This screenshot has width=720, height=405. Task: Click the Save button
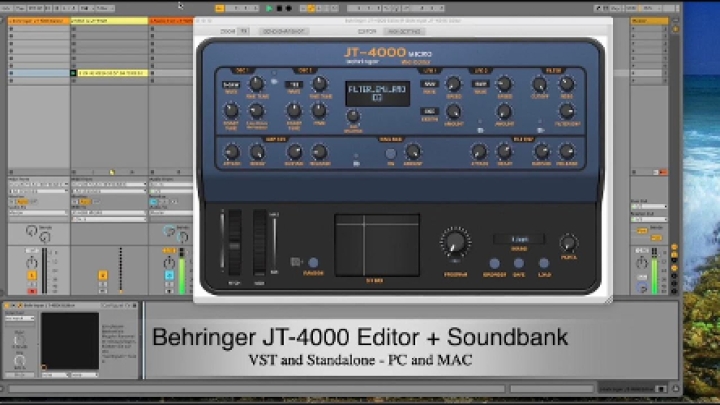519,263
